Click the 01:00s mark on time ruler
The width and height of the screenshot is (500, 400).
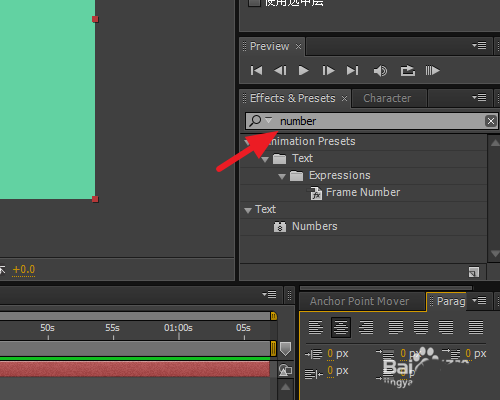(x=178, y=328)
